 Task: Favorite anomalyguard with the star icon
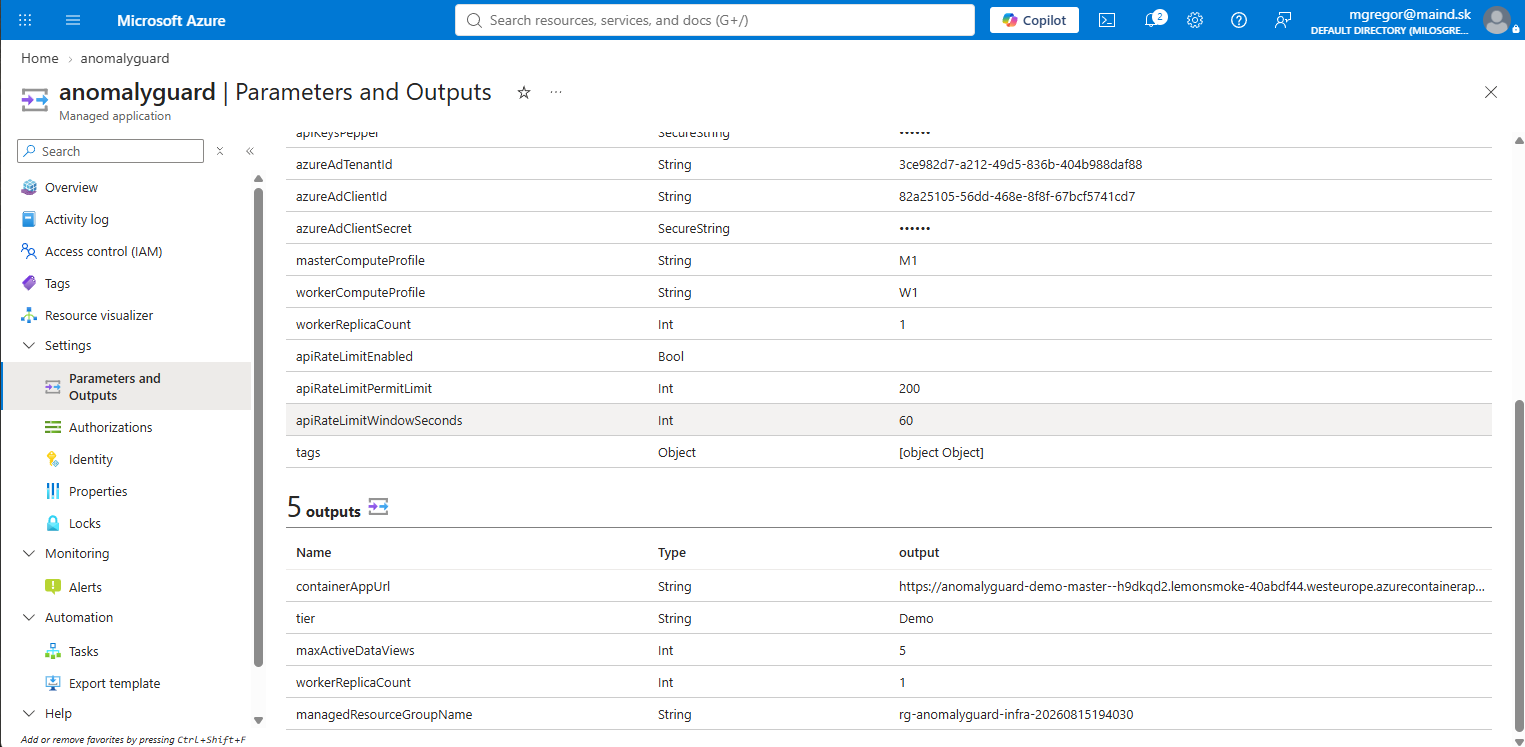click(x=524, y=92)
